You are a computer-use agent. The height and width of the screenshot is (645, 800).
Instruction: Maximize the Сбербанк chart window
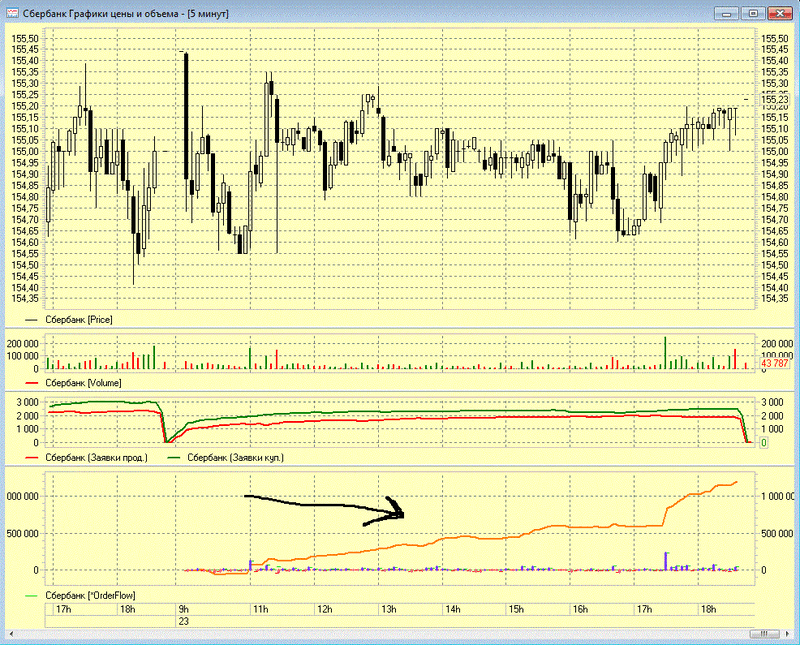pyautogui.click(x=753, y=13)
